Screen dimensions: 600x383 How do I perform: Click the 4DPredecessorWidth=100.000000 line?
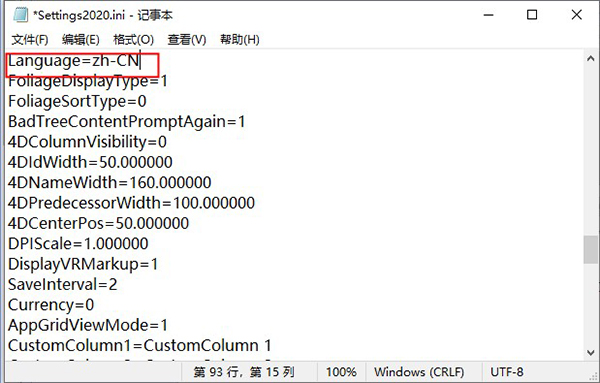131,203
